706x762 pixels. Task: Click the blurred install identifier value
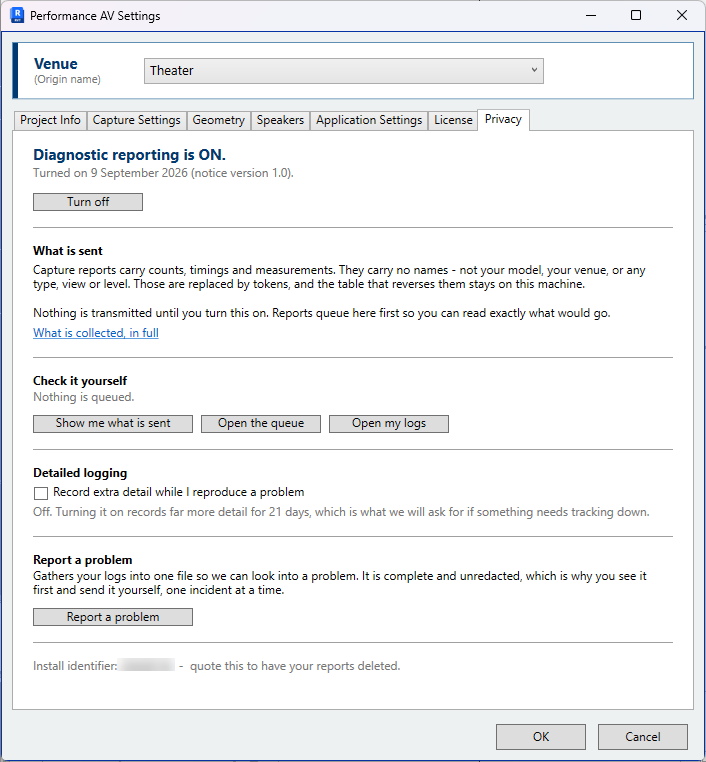pos(147,665)
